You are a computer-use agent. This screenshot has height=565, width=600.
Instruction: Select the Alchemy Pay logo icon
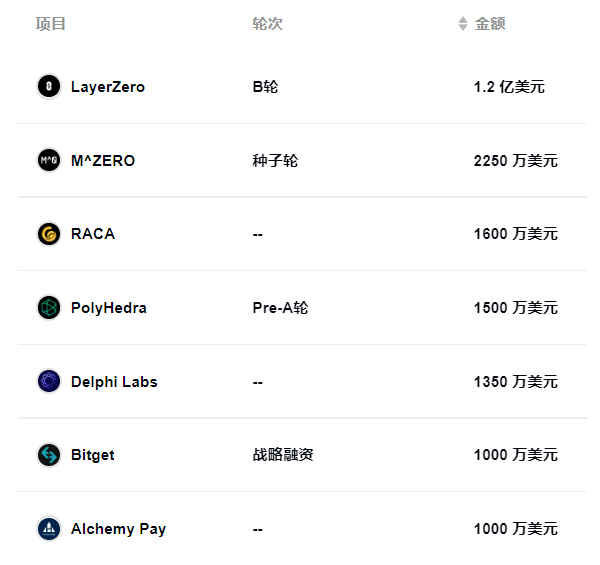(49, 529)
